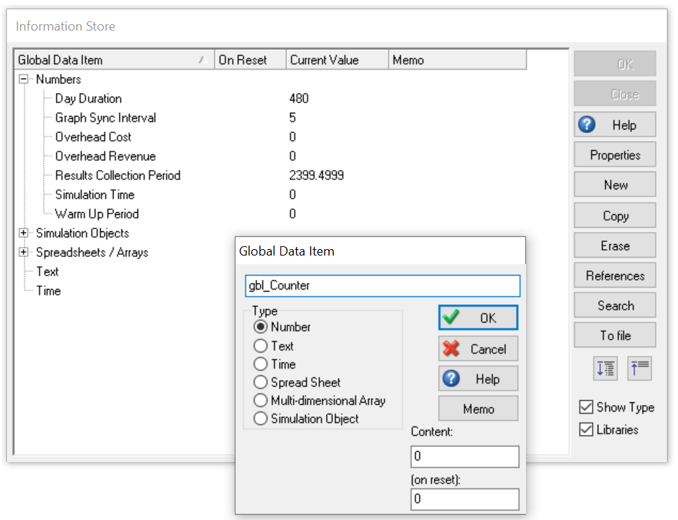Click the sort ascending icon button
The height and width of the screenshot is (520, 678).
pos(639,368)
